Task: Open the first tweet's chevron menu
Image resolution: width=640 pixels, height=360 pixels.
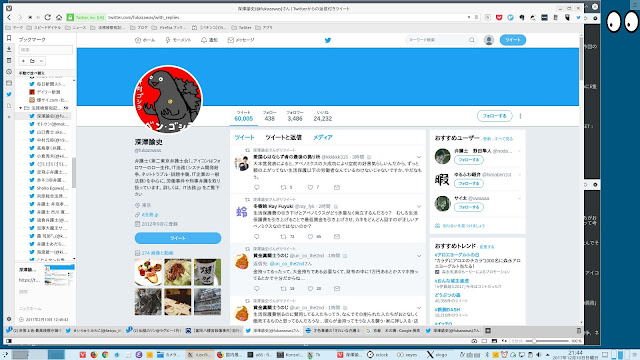Action: coord(419,157)
